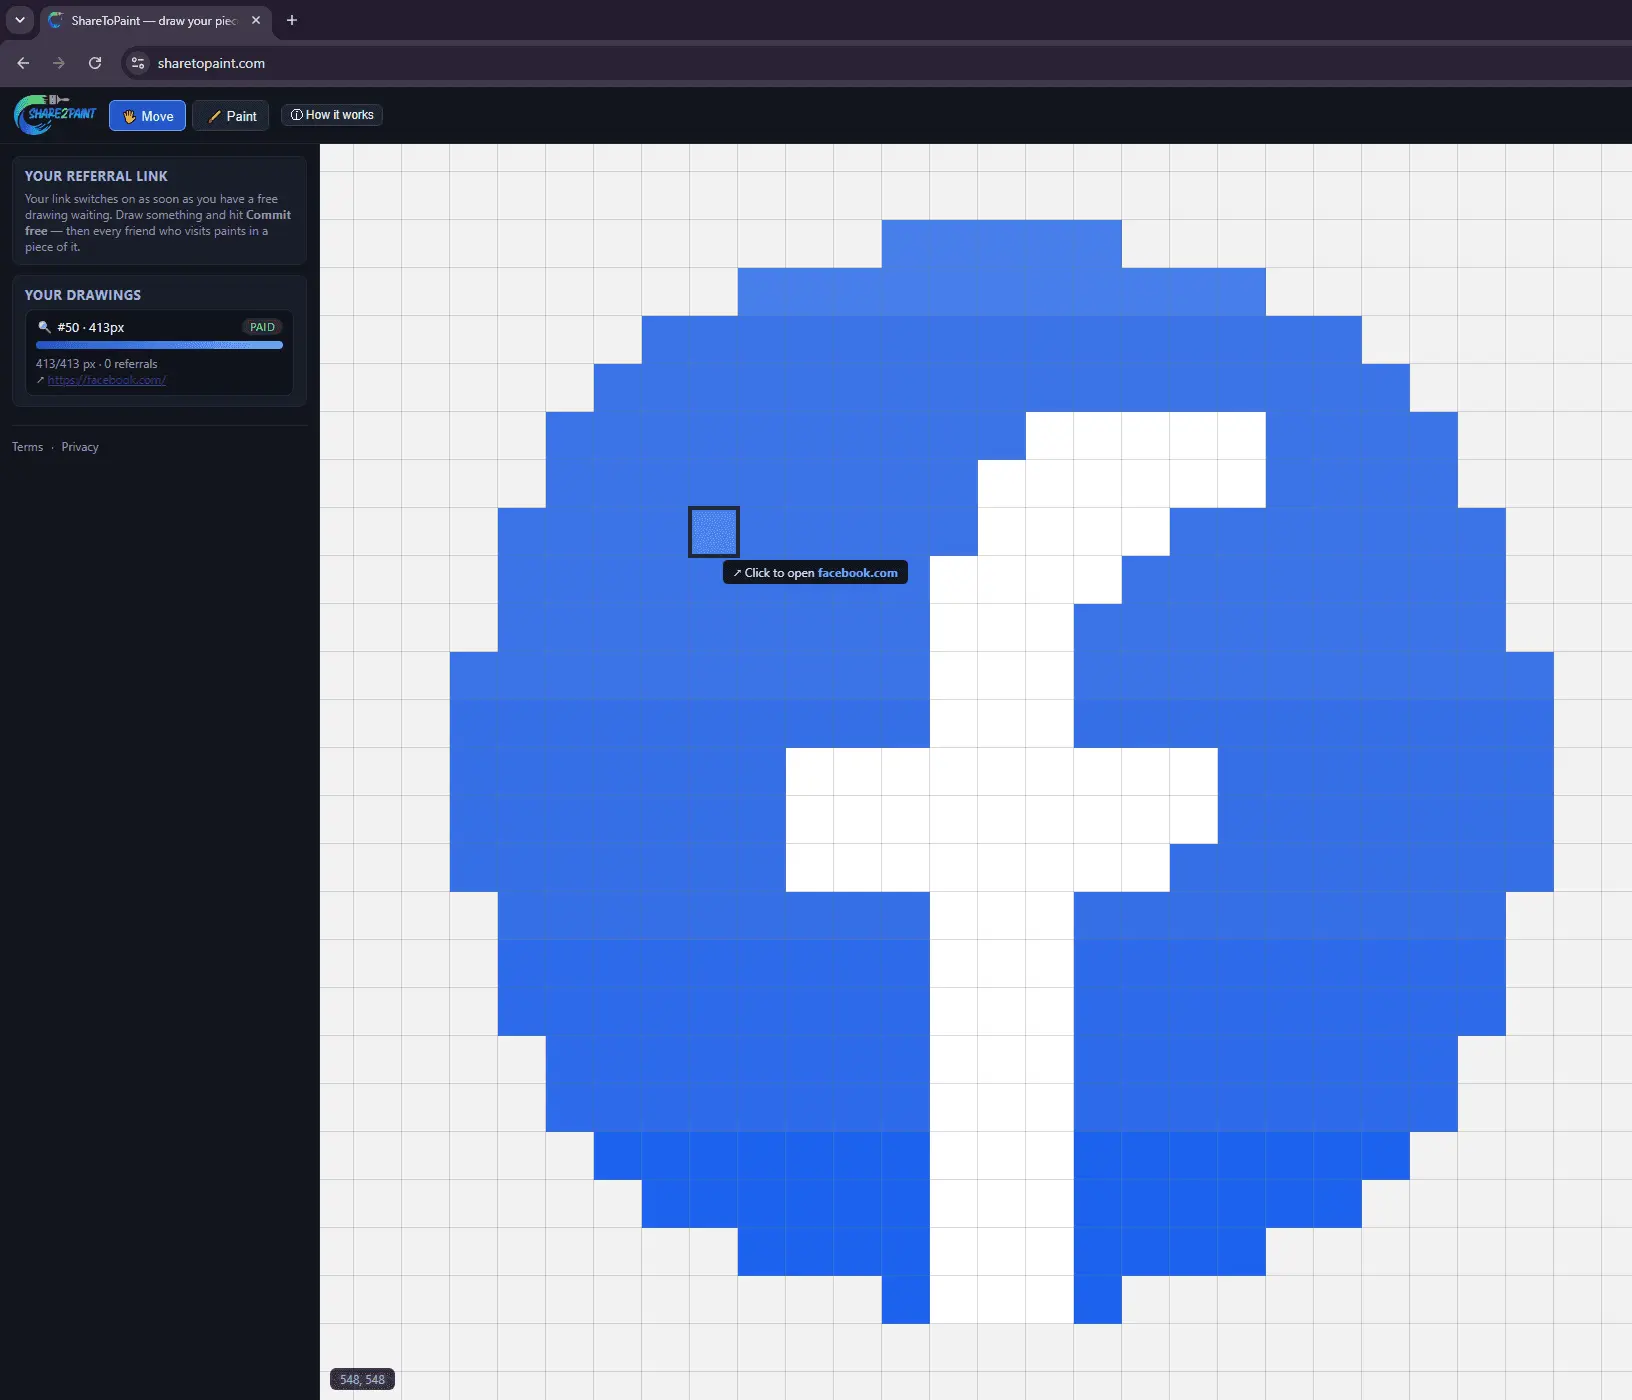Click the 548, 548 coordinate readout
The width and height of the screenshot is (1632, 1400).
point(362,1379)
